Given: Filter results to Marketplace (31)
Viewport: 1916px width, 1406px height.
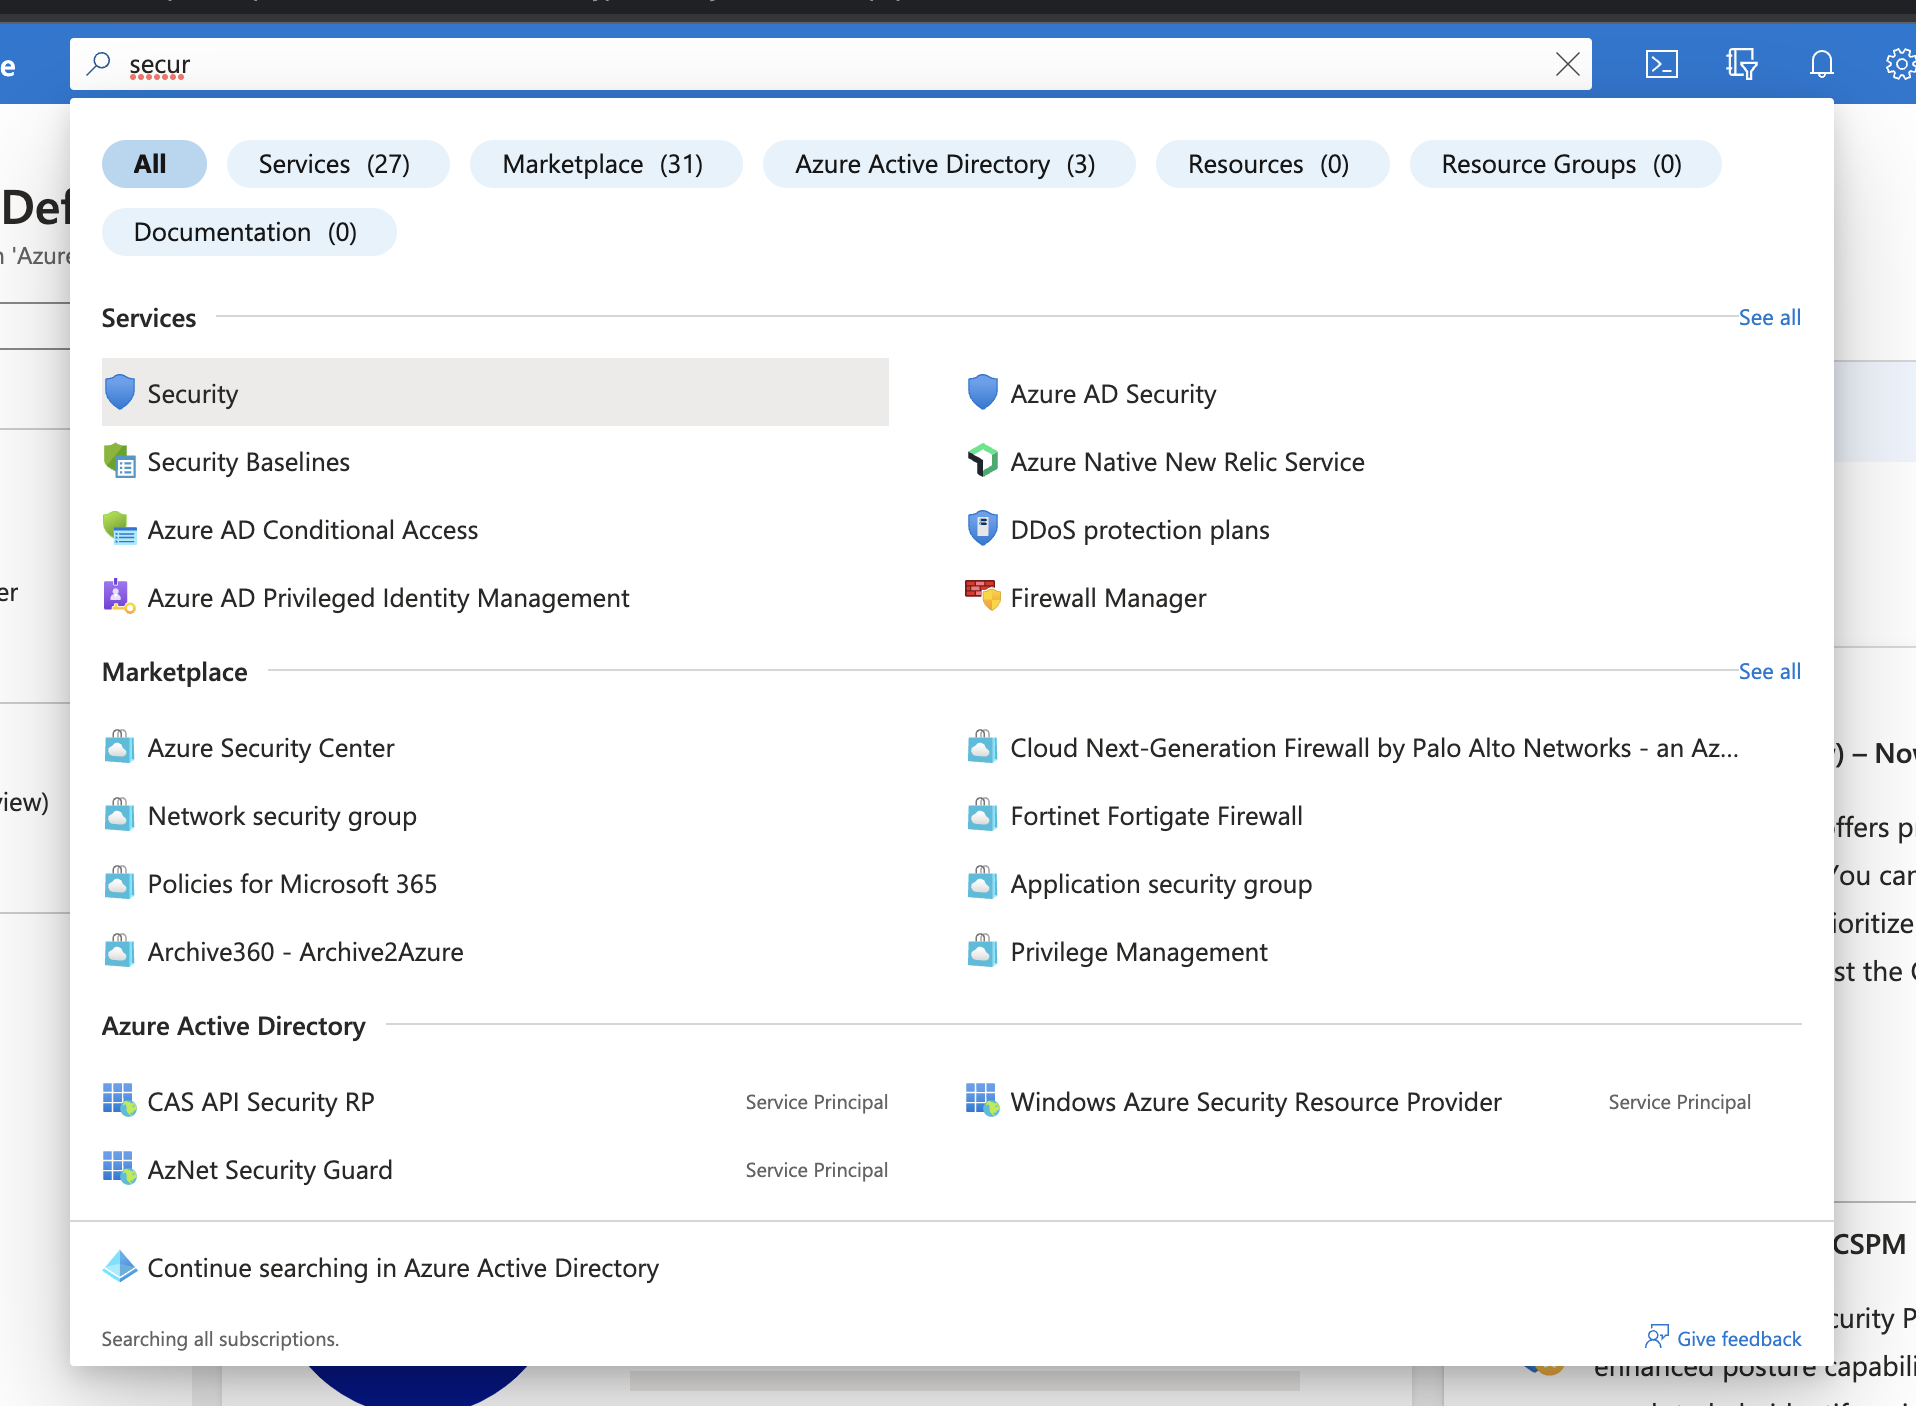Looking at the screenshot, I should coord(605,164).
